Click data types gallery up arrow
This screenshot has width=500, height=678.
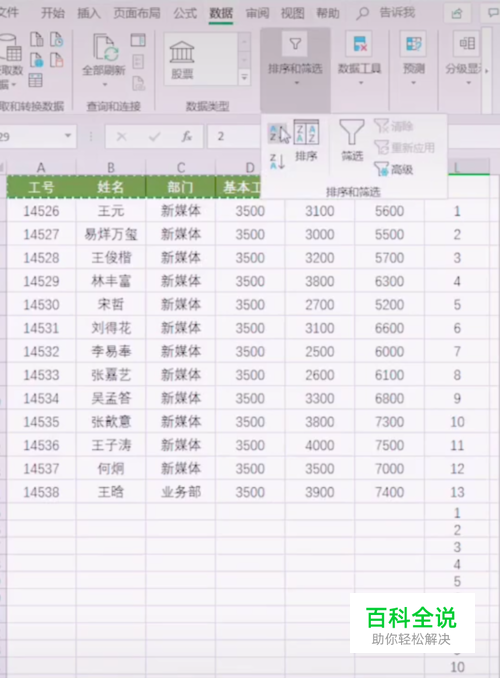(x=244, y=42)
